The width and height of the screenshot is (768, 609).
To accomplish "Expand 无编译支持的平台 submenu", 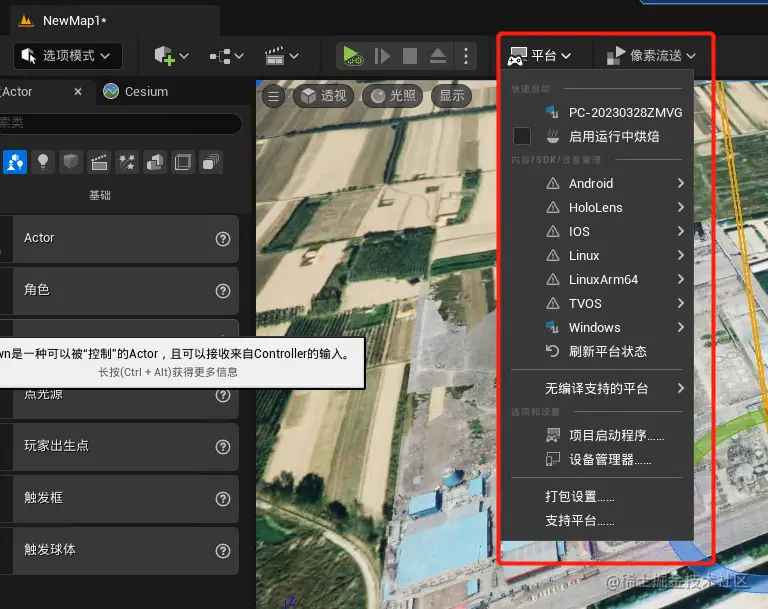I will click(597, 389).
